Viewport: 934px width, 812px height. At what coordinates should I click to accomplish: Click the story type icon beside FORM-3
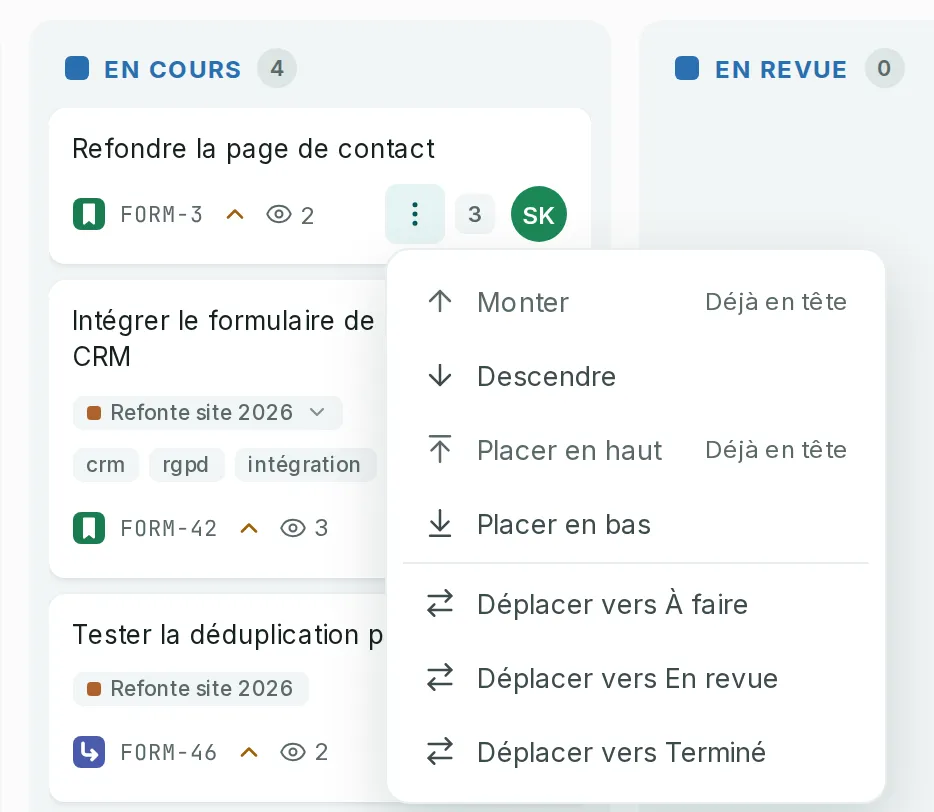(x=89, y=214)
